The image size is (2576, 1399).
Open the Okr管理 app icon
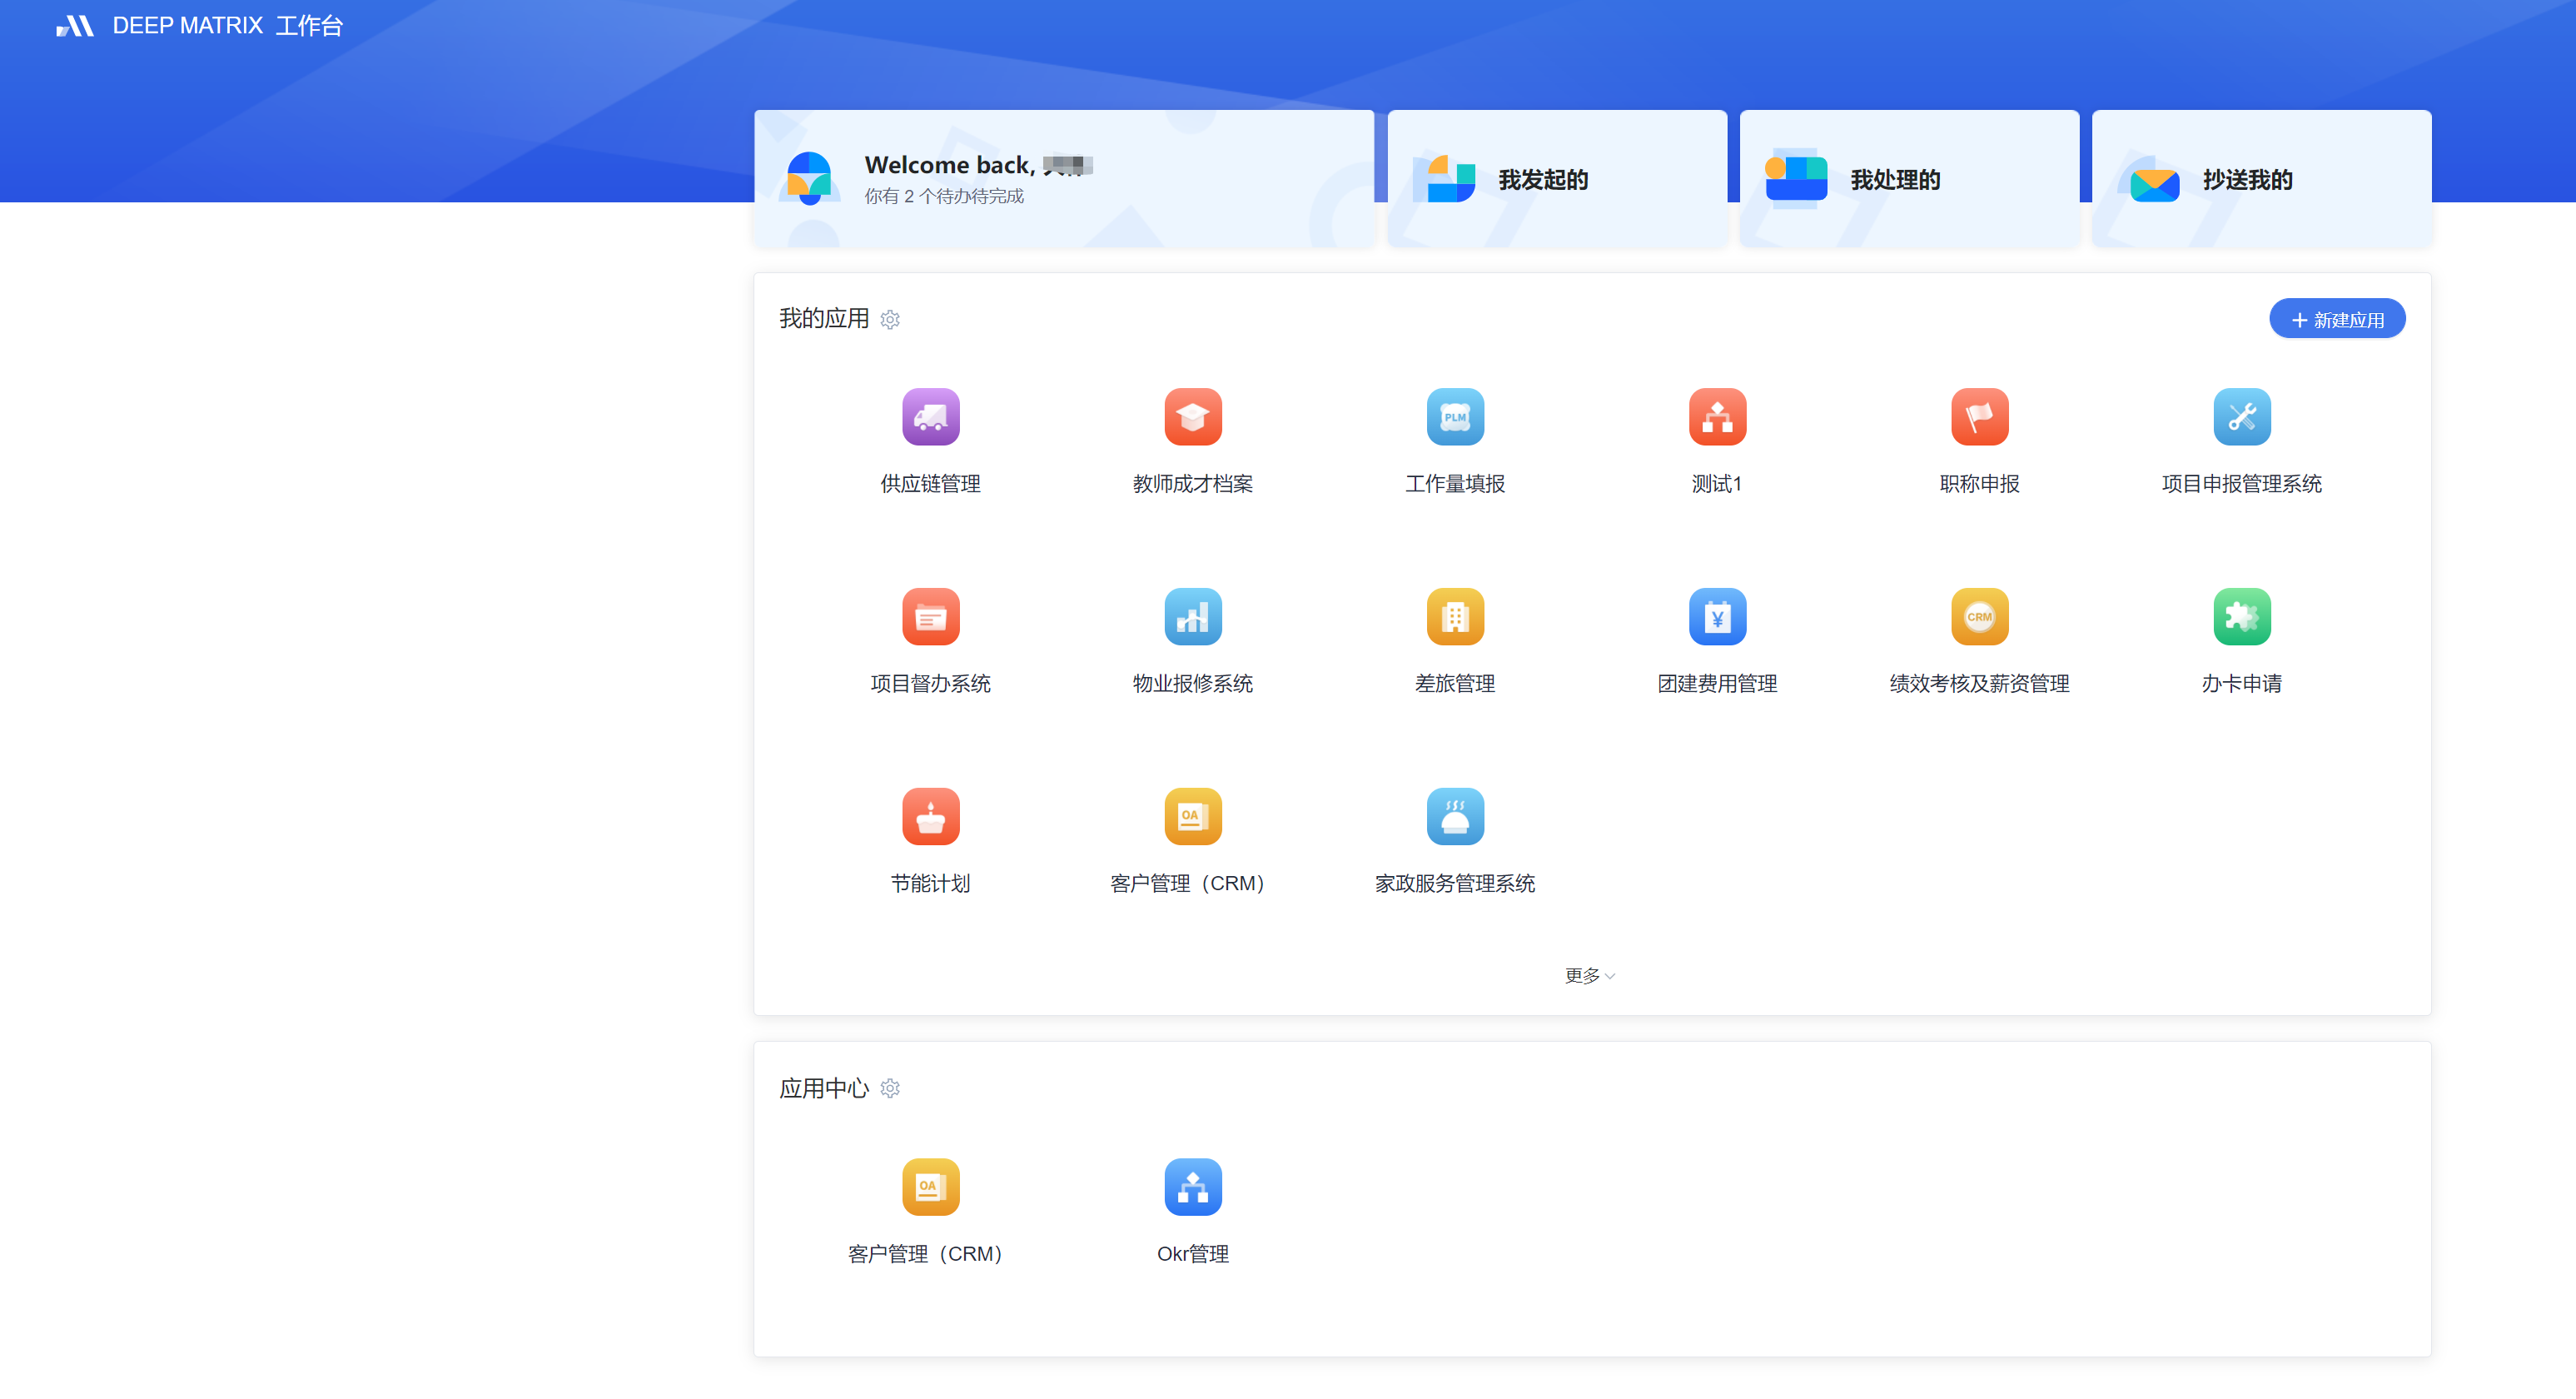coord(1192,1186)
